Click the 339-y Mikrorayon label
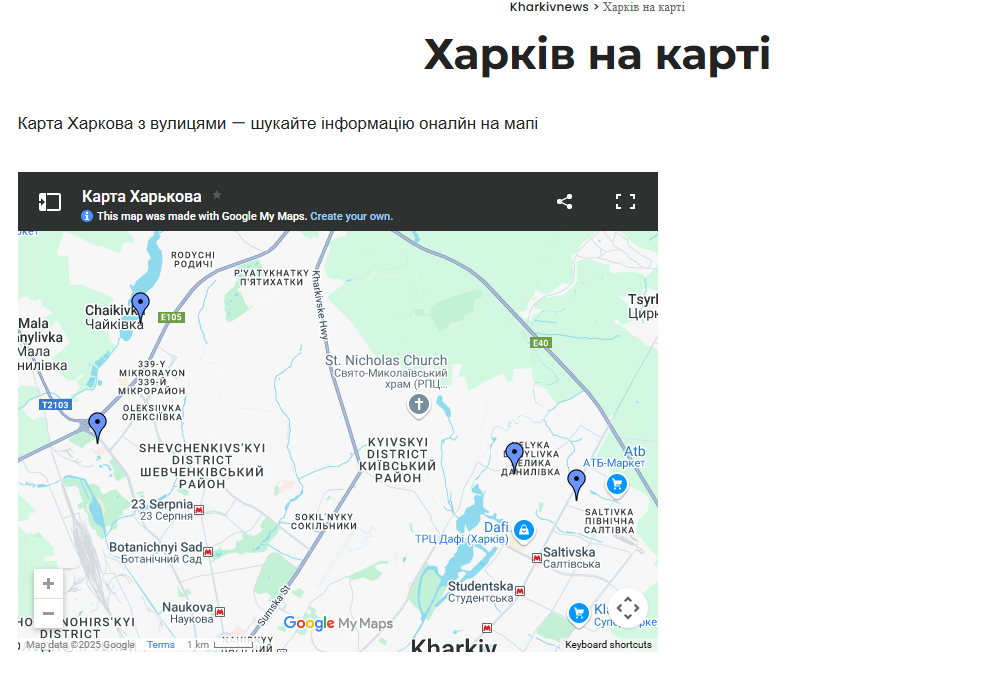 click(152, 377)
